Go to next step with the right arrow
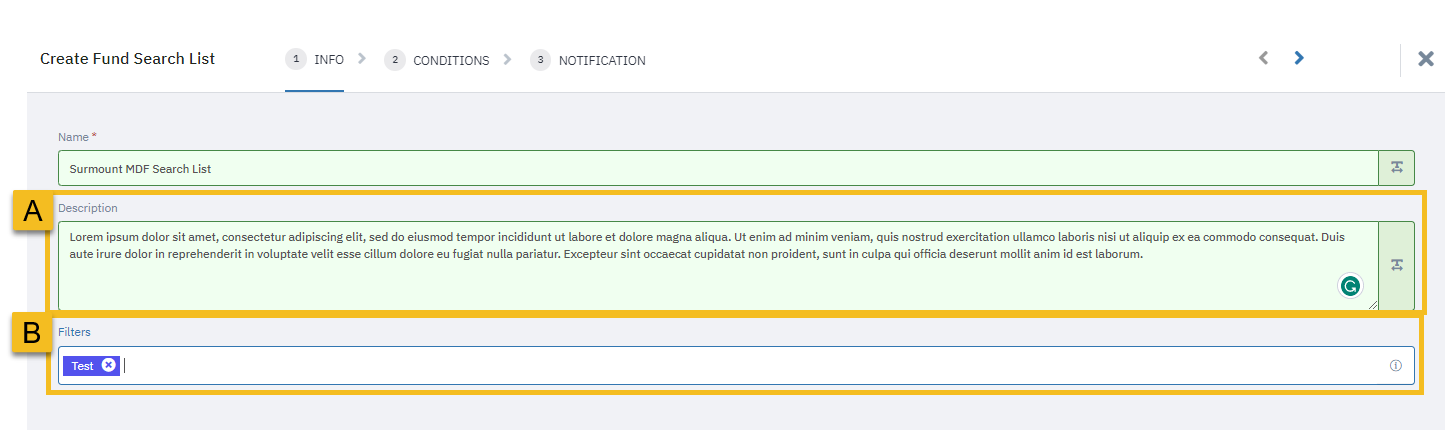This screenshot has width=1445, height=430. point(1299,59)
